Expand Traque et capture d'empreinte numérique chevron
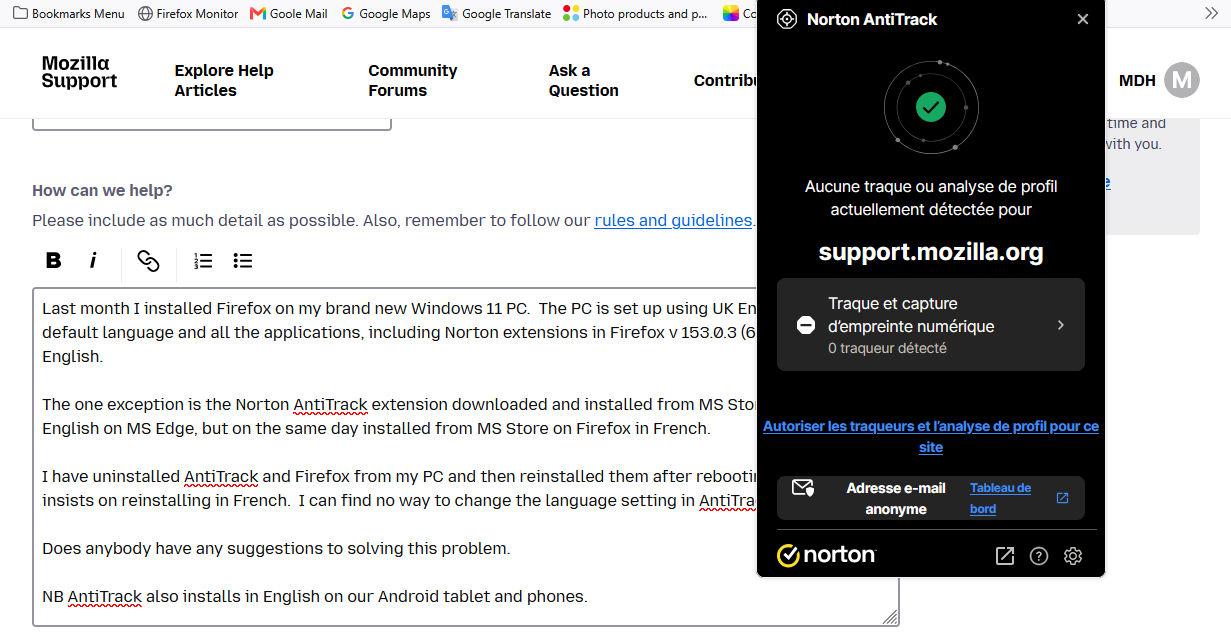Viewport: 1231px width, 632px height. [x=1061, y=325]
